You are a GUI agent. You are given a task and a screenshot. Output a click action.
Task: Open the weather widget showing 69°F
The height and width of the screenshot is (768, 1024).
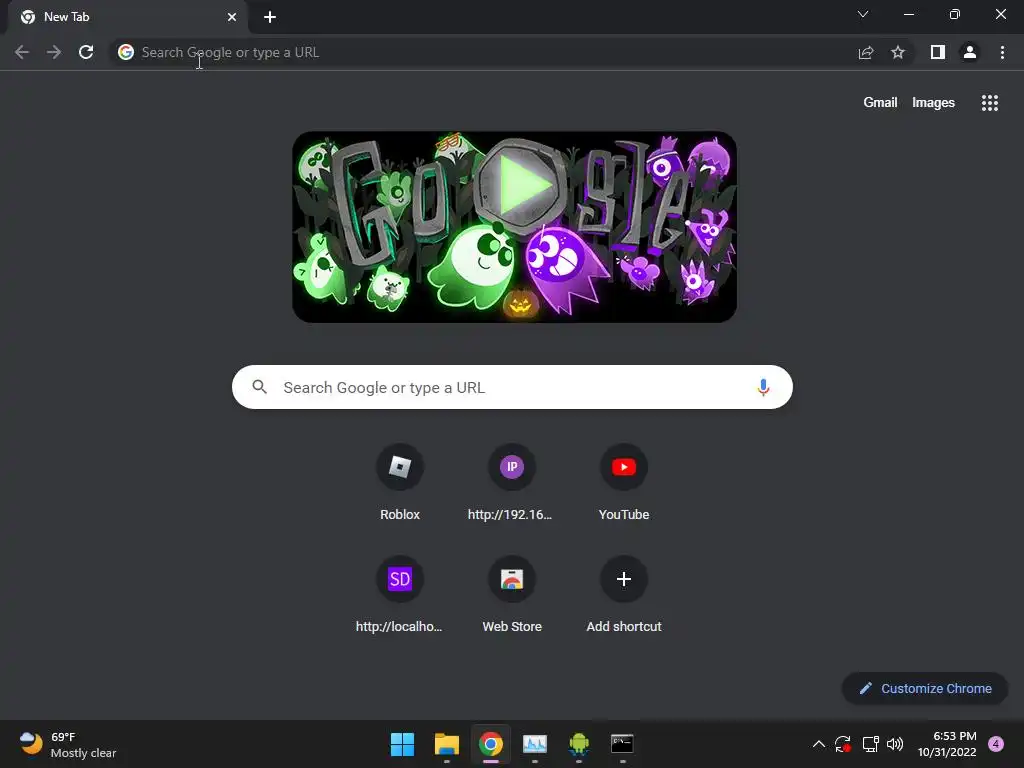click(x=67, y=744)
